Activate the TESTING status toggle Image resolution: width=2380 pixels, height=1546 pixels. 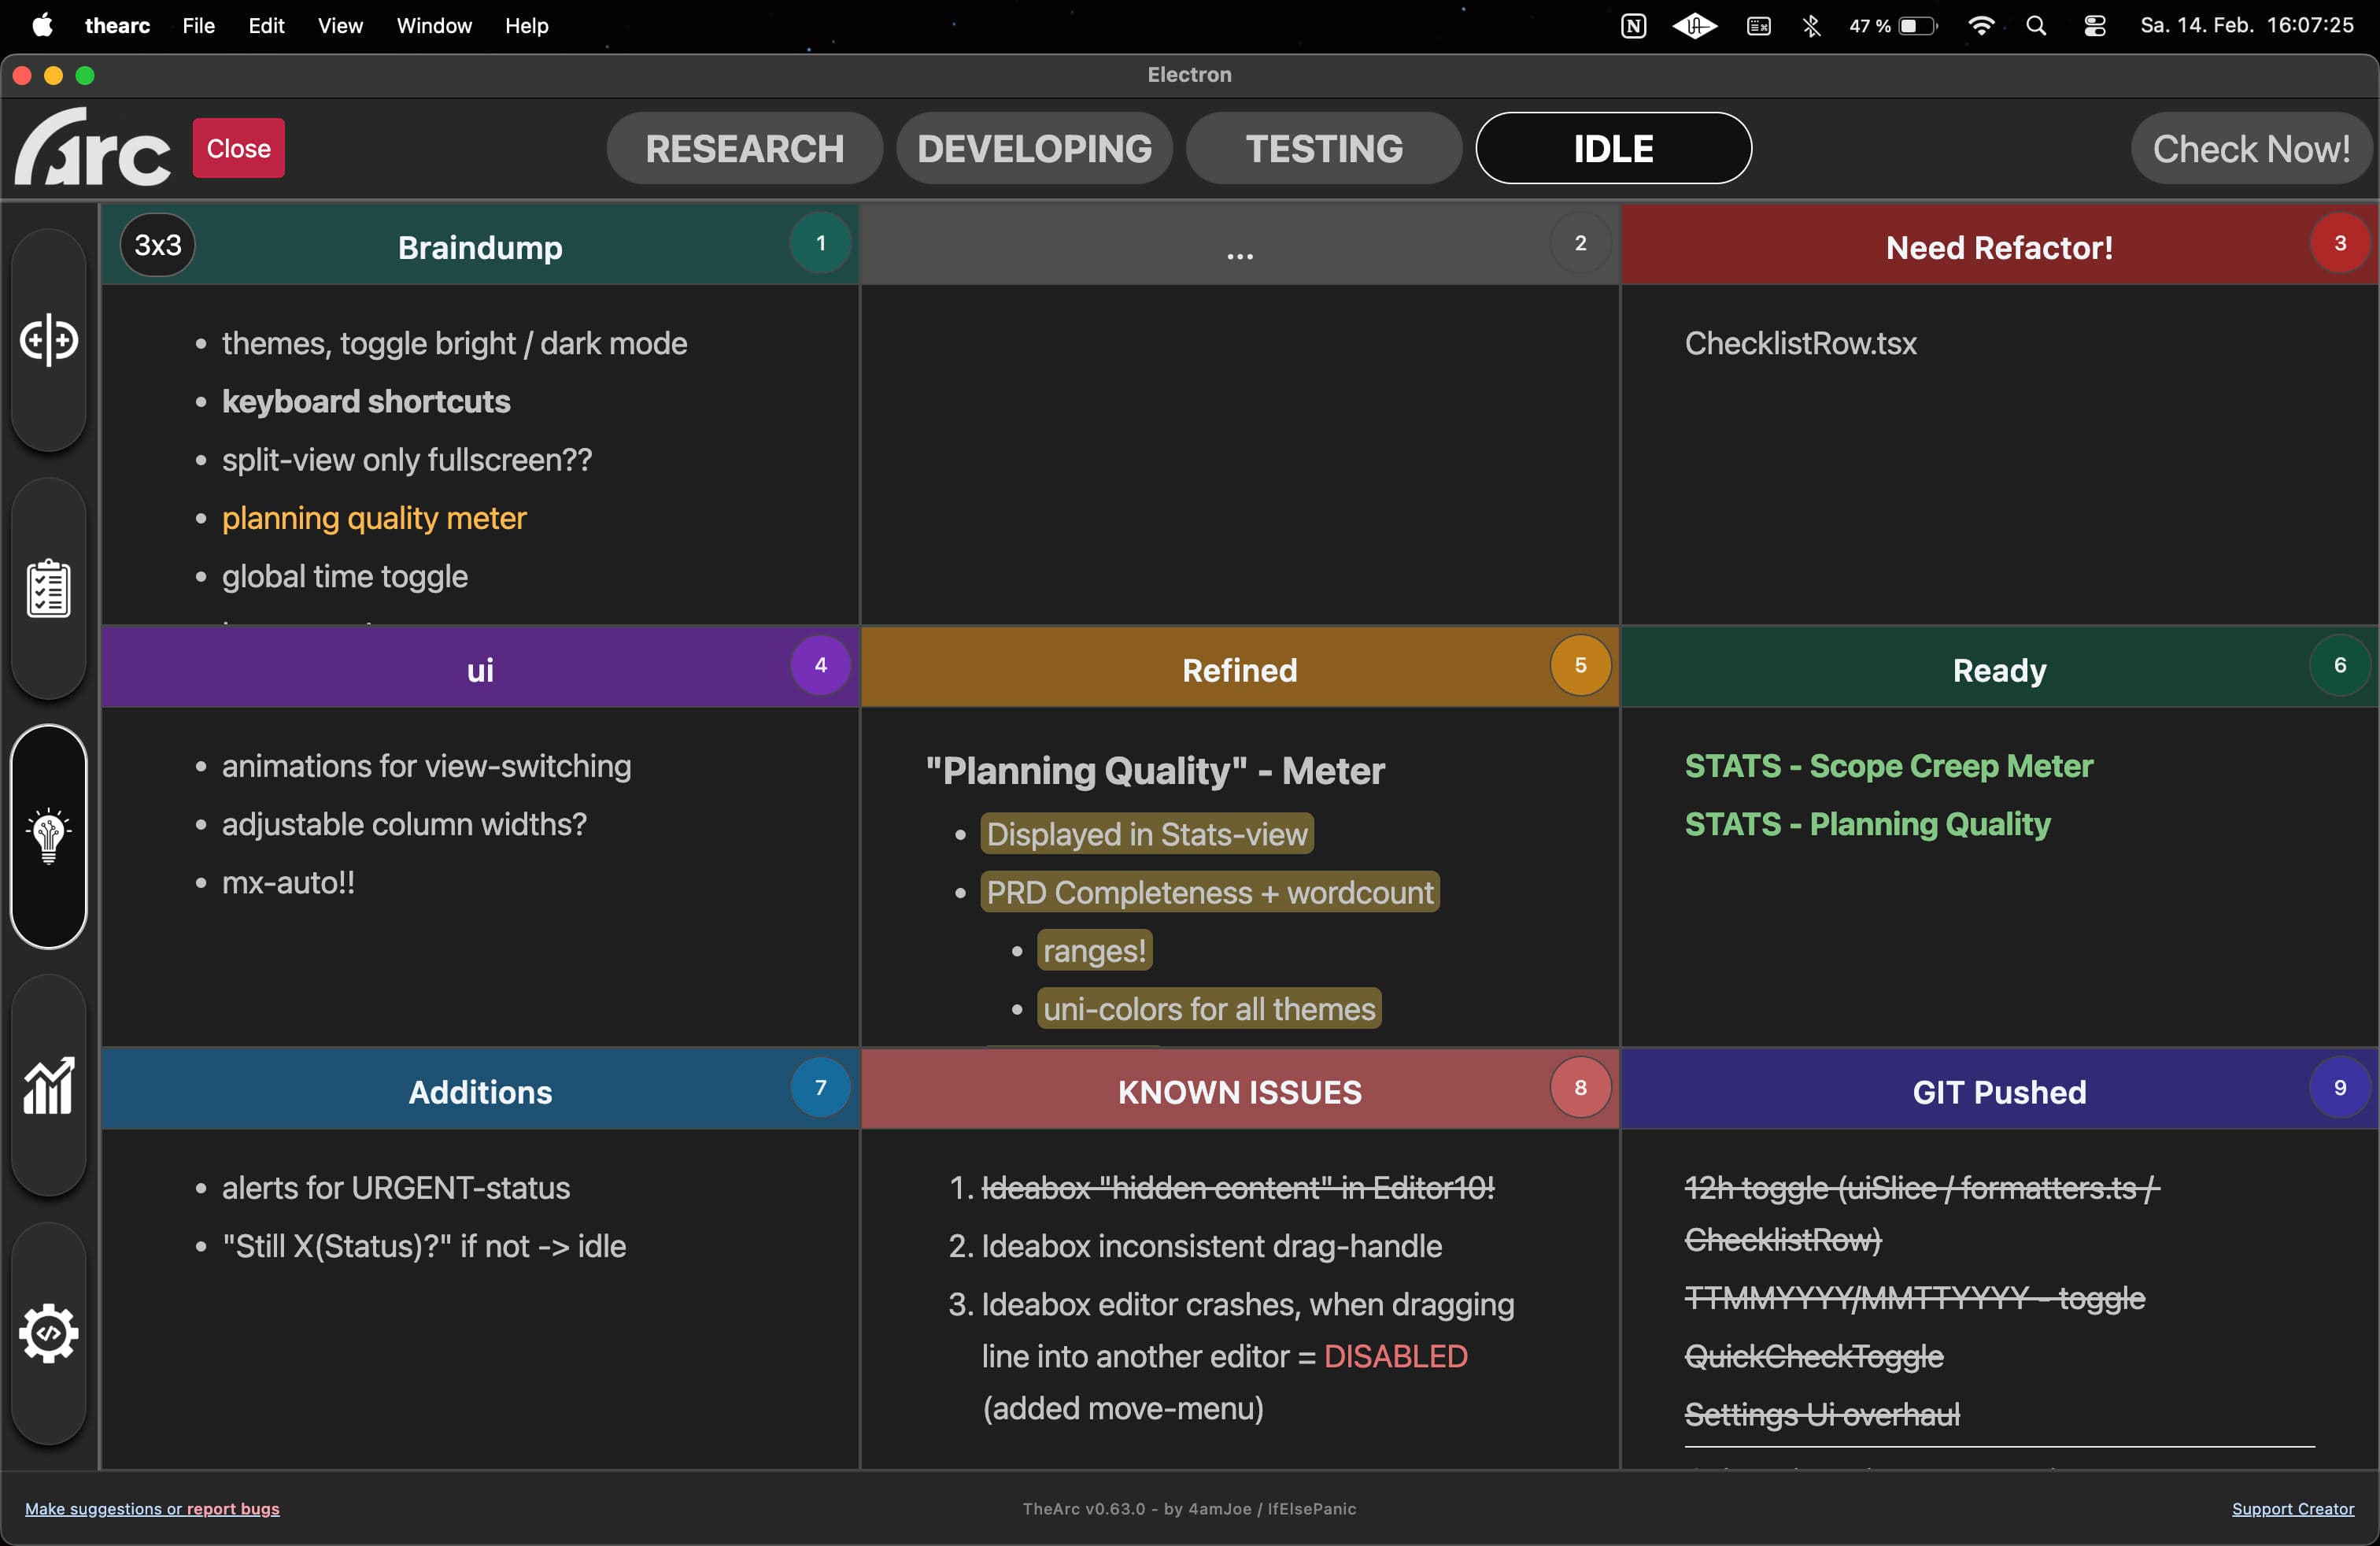point(1324,148)
